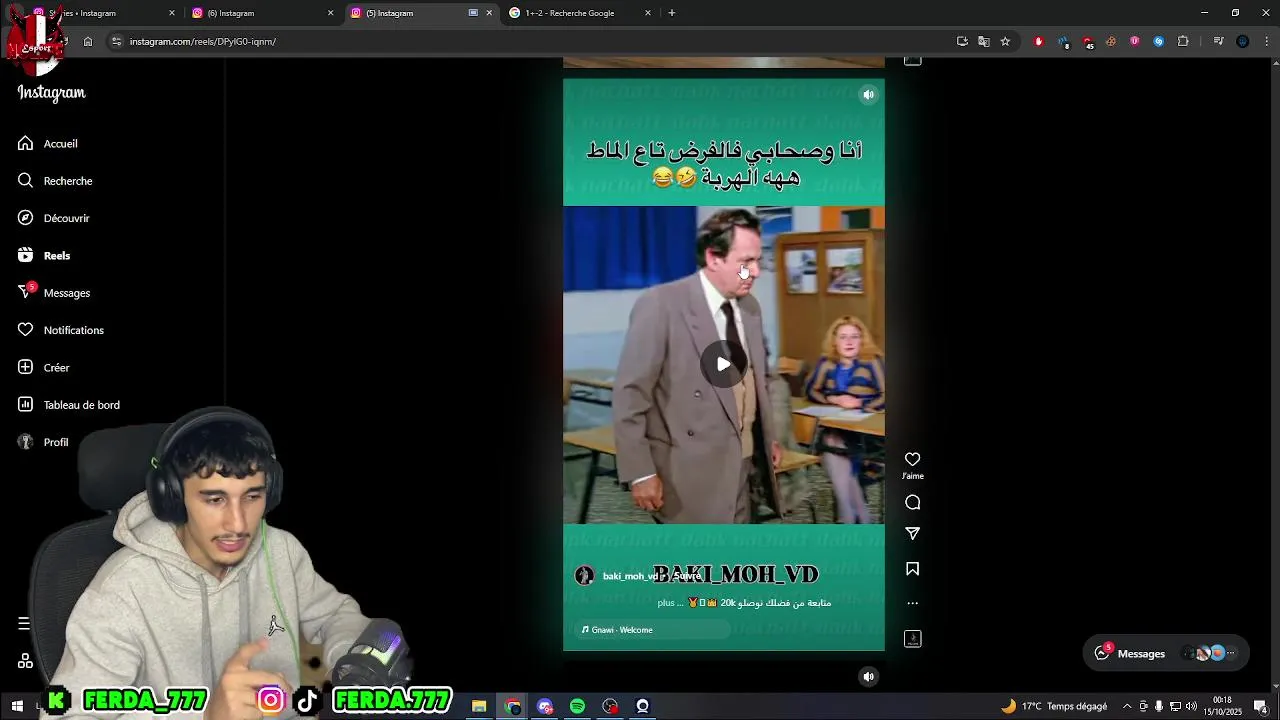Open a new browser tab

(x=672, y=13)
